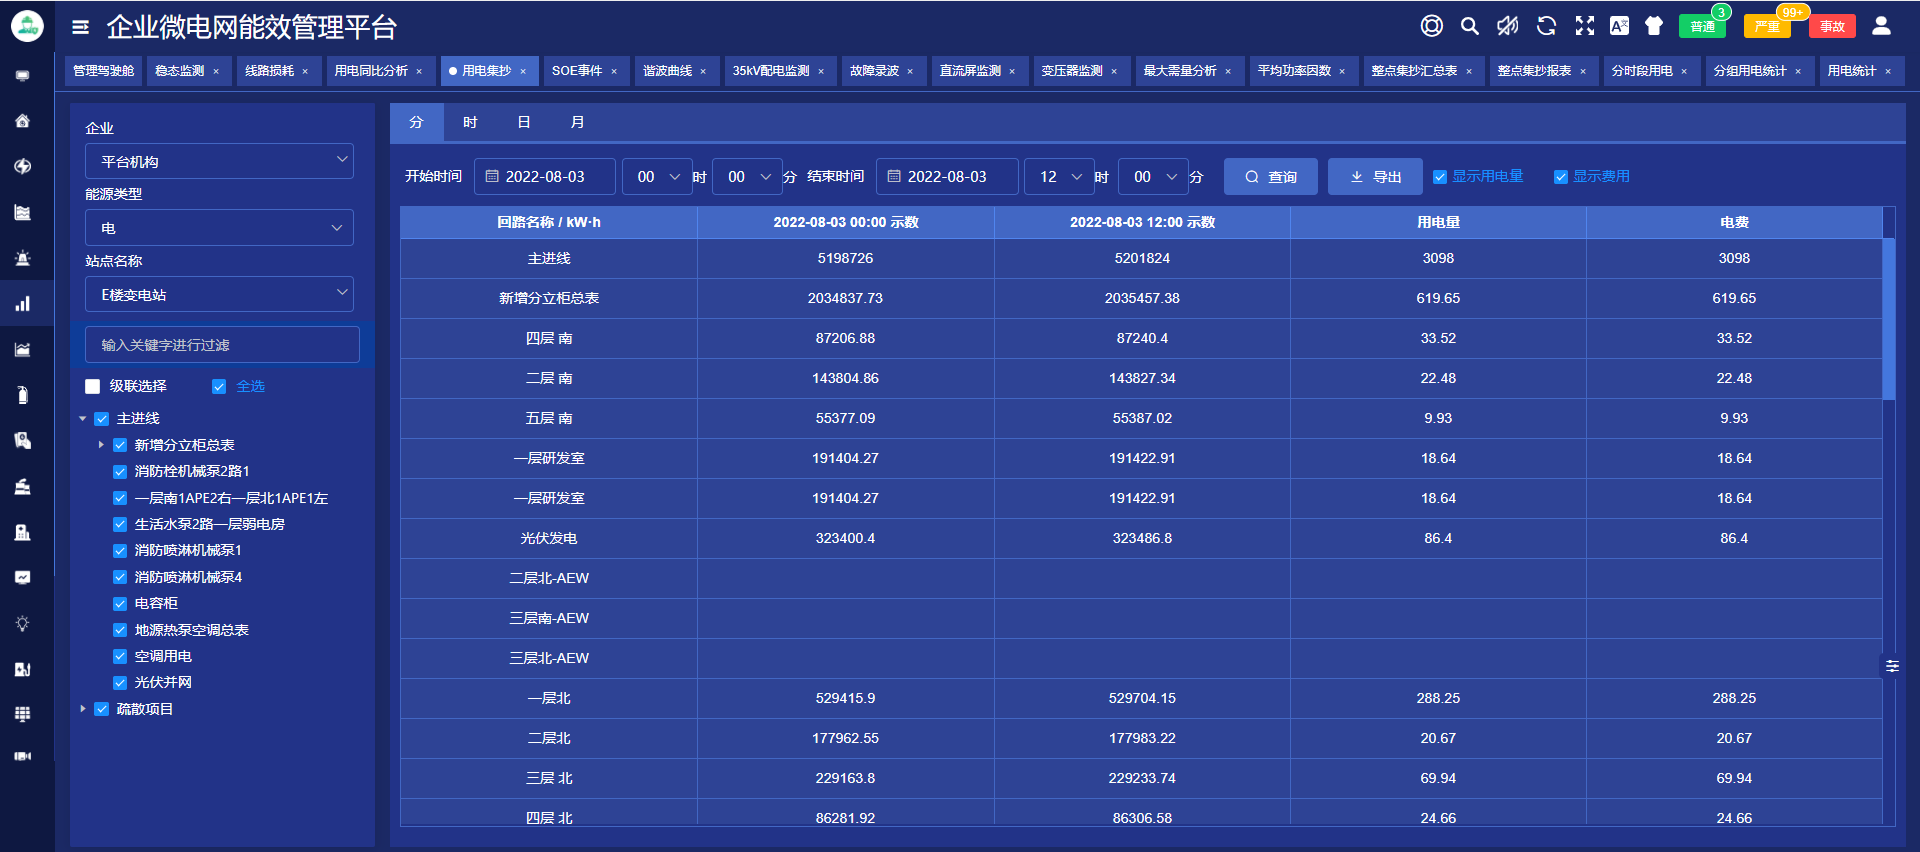Image resolution: width=1920 pixels, height=852 pixels.
Task: Open the language translation icon
Action: pyautogui.click(x=1619, y=26)
